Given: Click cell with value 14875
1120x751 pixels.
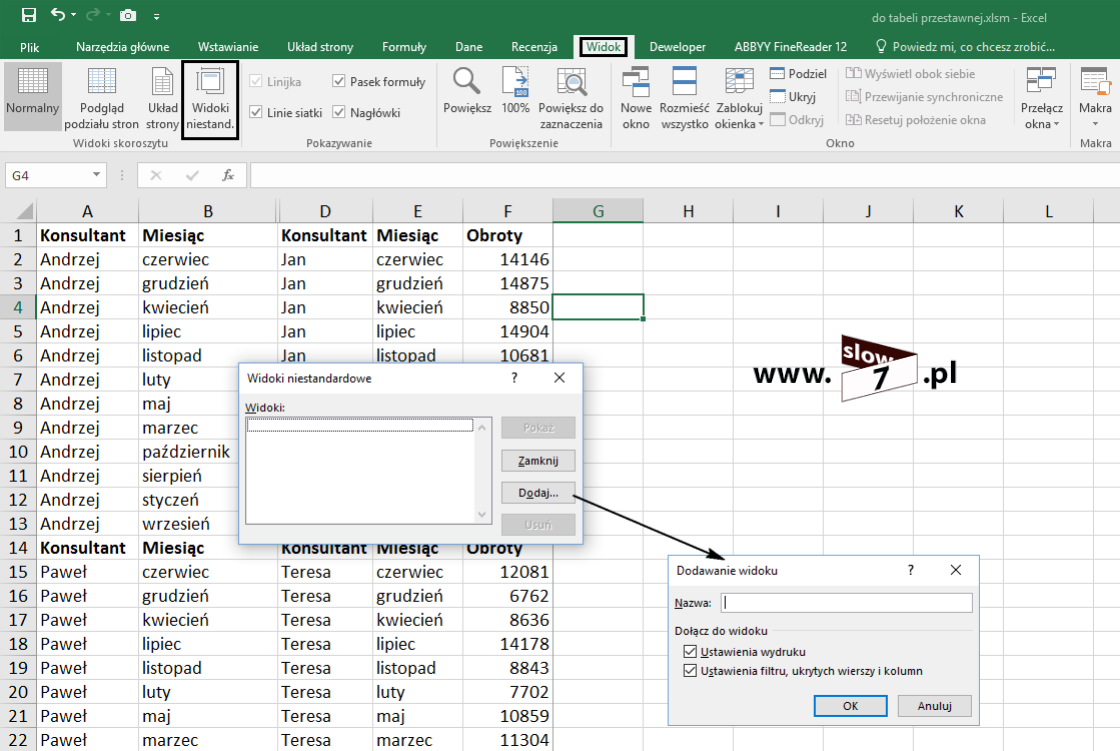Looking at the screenshot, I should 507,284.
